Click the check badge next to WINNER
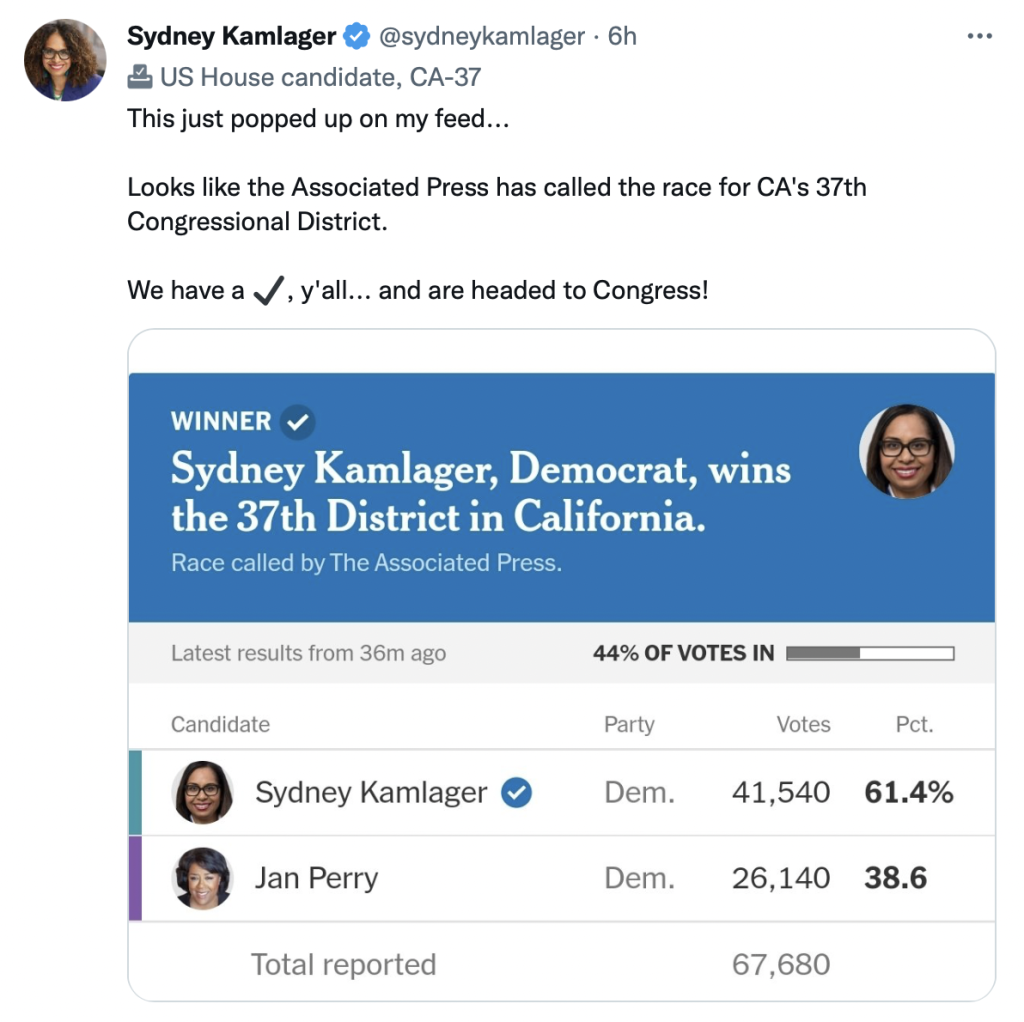Image resolution: width=1024 pixels, height=1022 pixels. tap(297, 422)
